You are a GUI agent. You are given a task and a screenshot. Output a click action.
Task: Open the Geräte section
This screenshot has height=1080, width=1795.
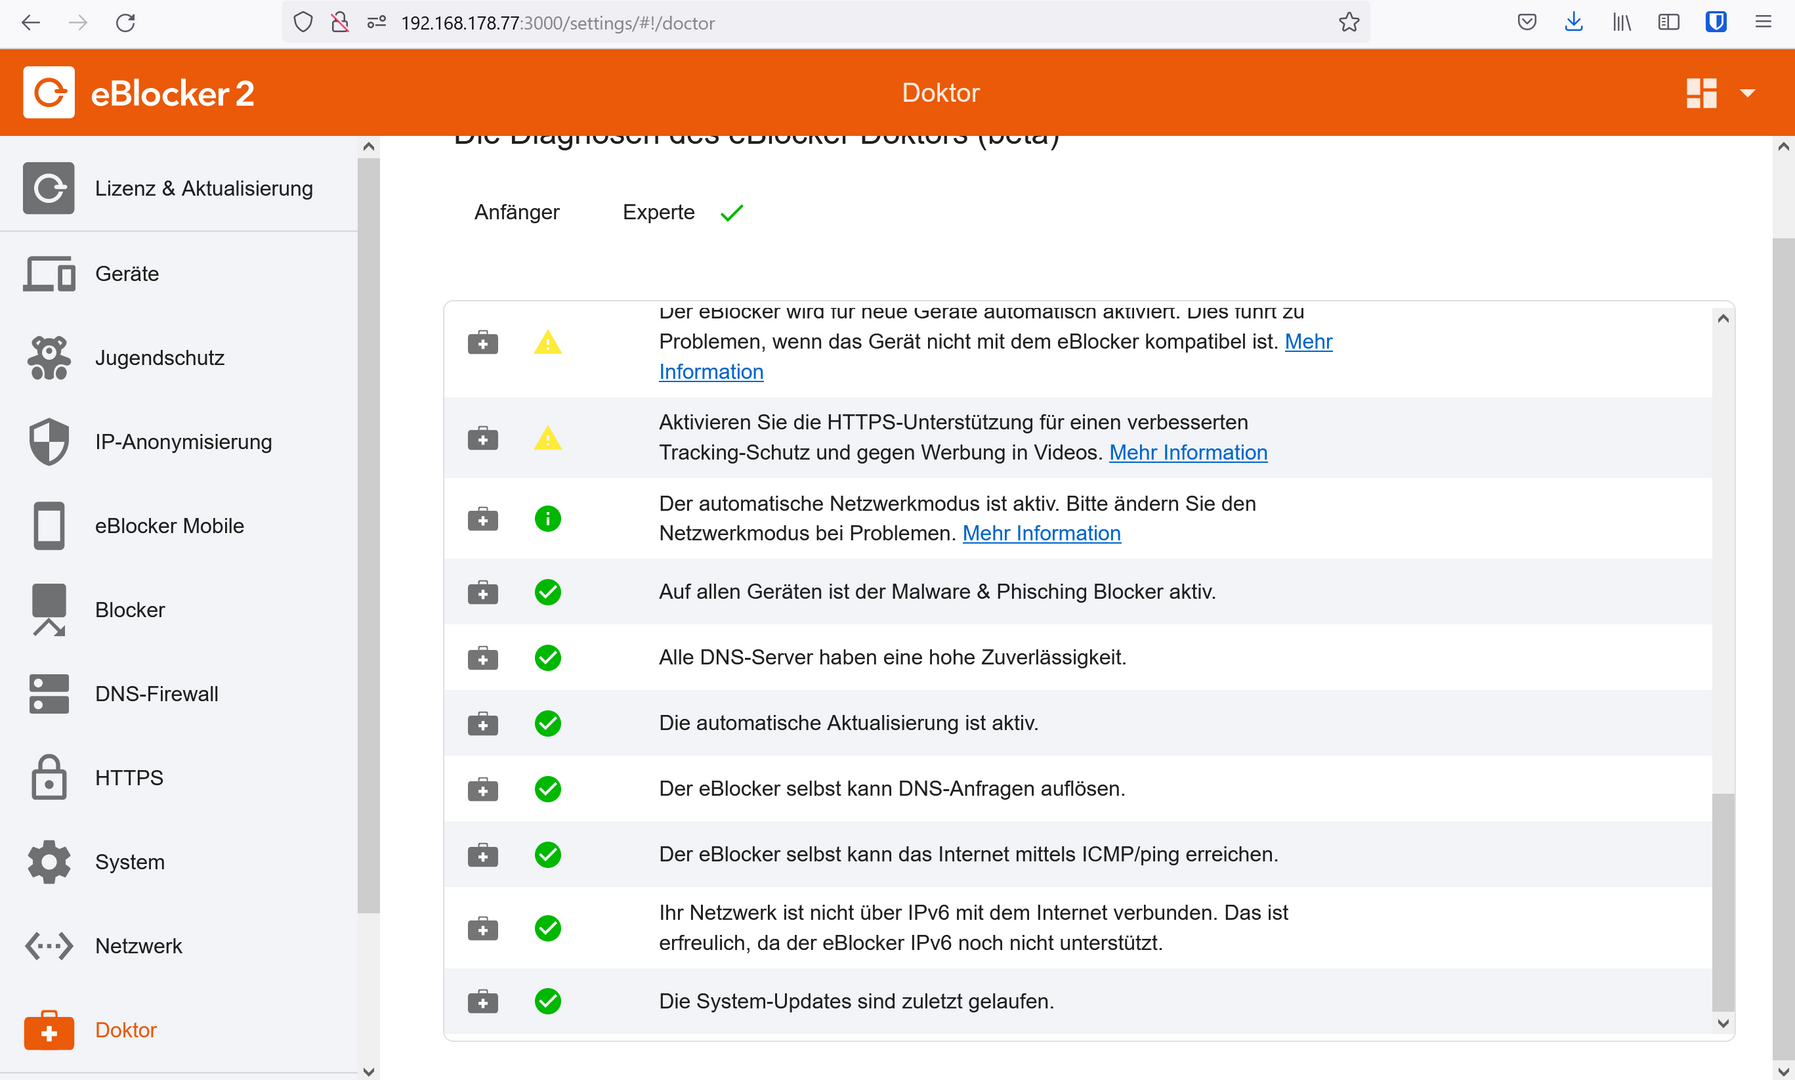(179, 274)
